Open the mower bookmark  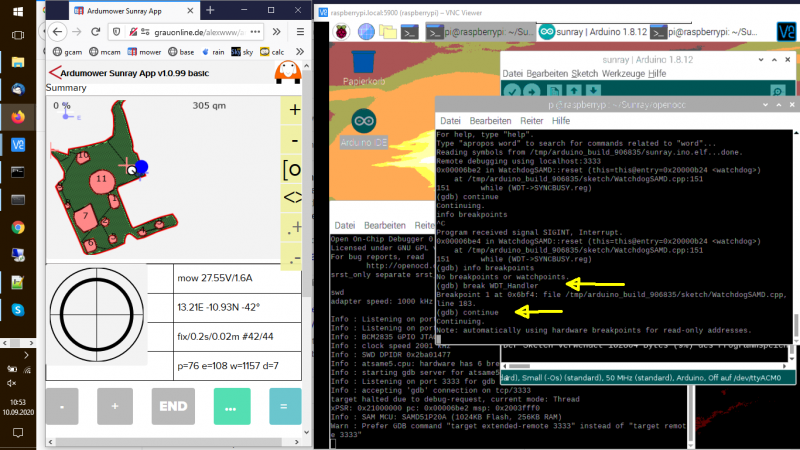click(144, 52)
